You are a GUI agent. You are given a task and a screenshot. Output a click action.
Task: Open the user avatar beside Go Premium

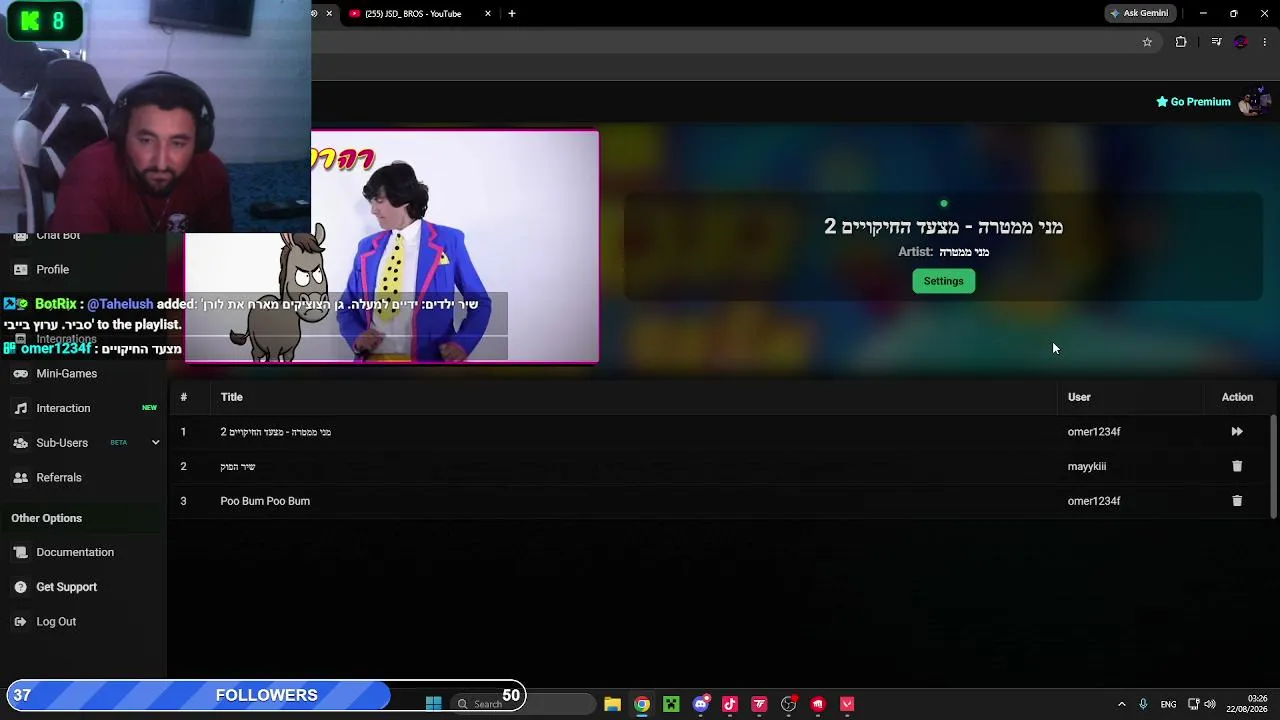(1254, 101)
